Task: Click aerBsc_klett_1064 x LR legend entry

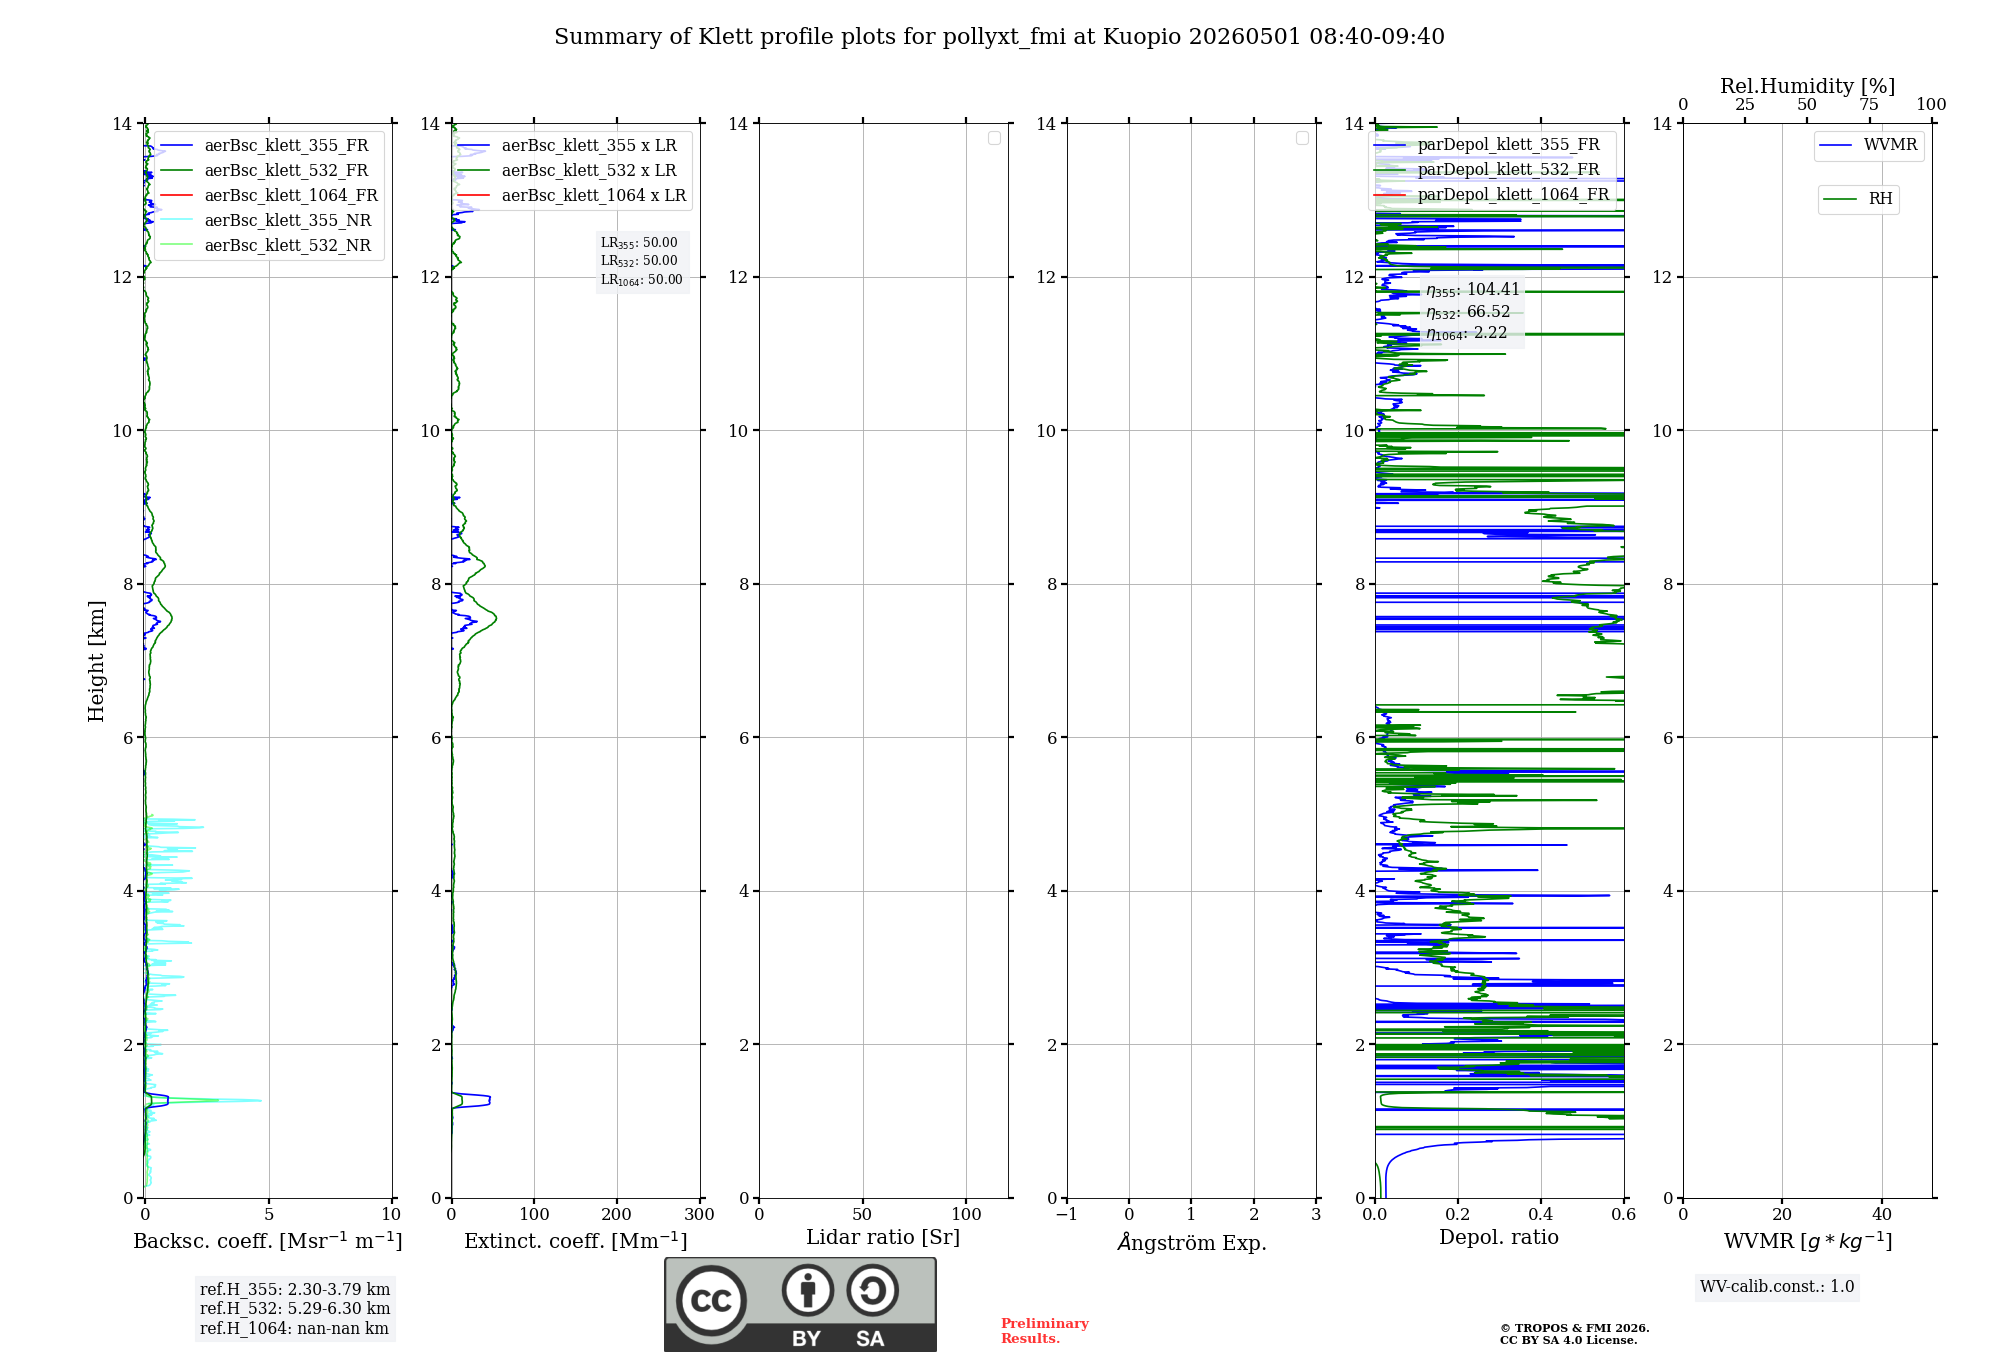Action: 572,196
